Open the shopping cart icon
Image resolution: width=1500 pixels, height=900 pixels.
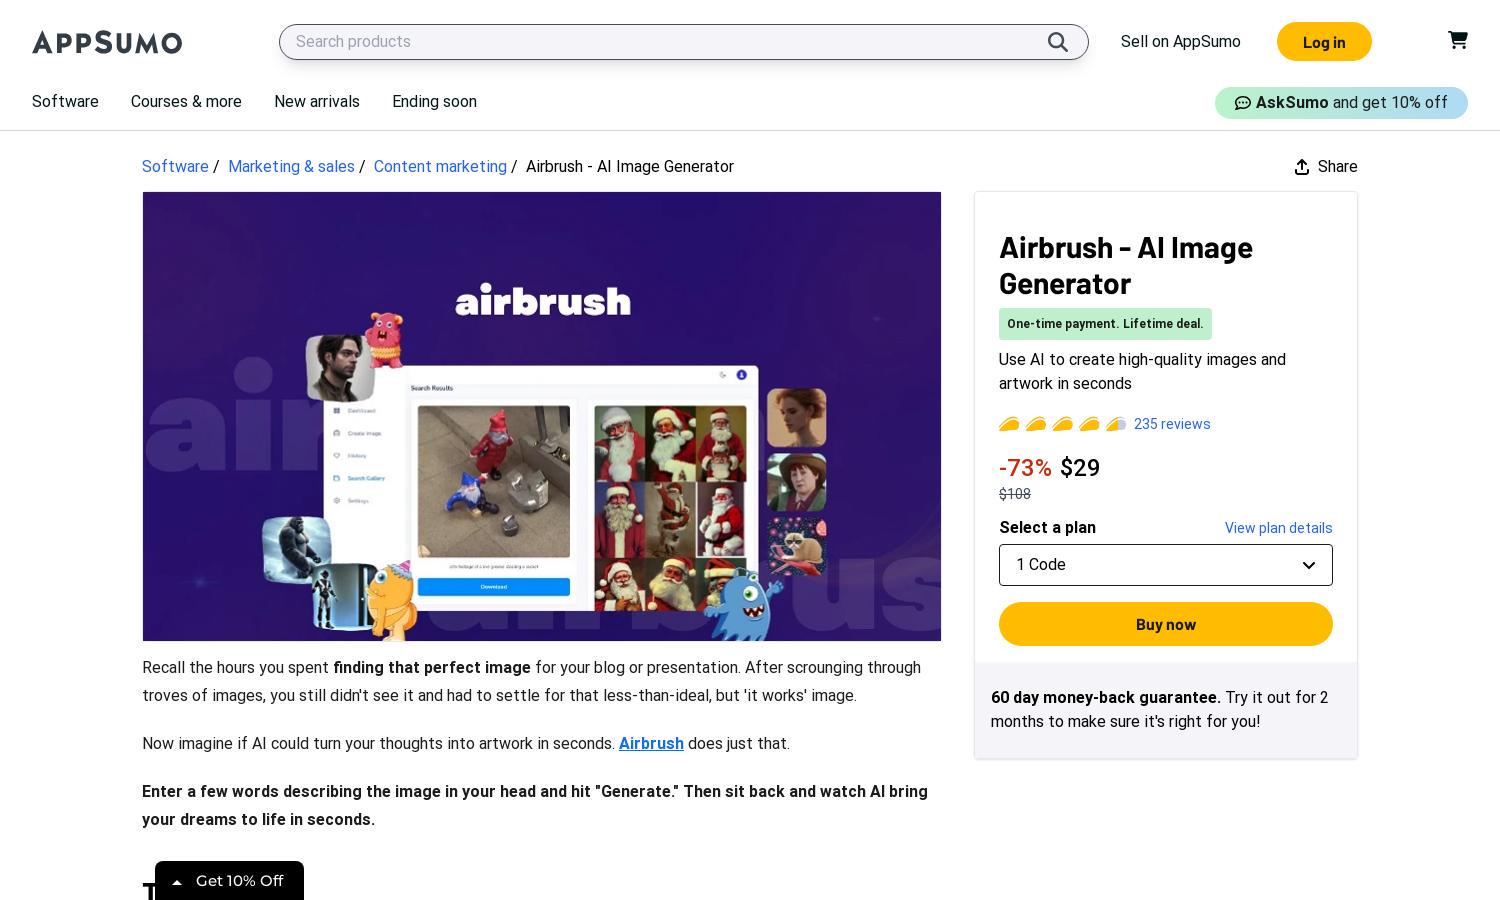pyautogui.click(x=1458, y=40)
